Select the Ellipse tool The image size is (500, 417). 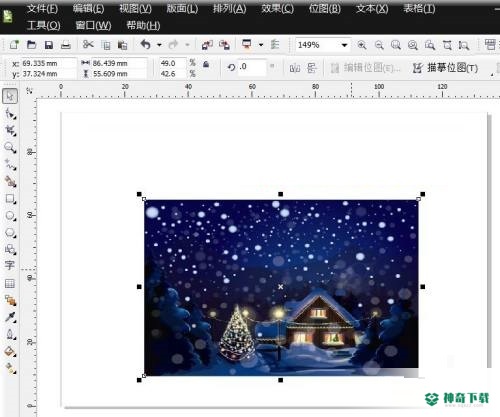click(10, 216)
